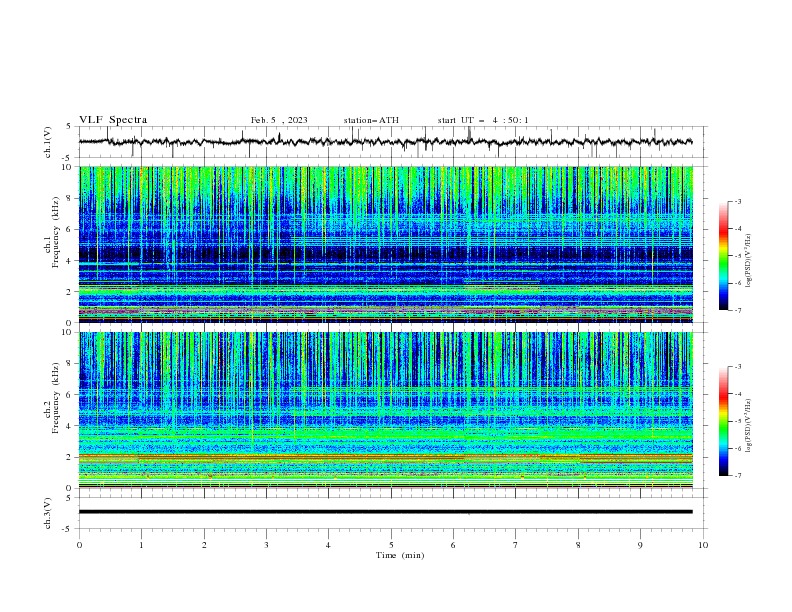Click the "station=ATH" header label
Viewport: 792px width, 612px height.
371,120
